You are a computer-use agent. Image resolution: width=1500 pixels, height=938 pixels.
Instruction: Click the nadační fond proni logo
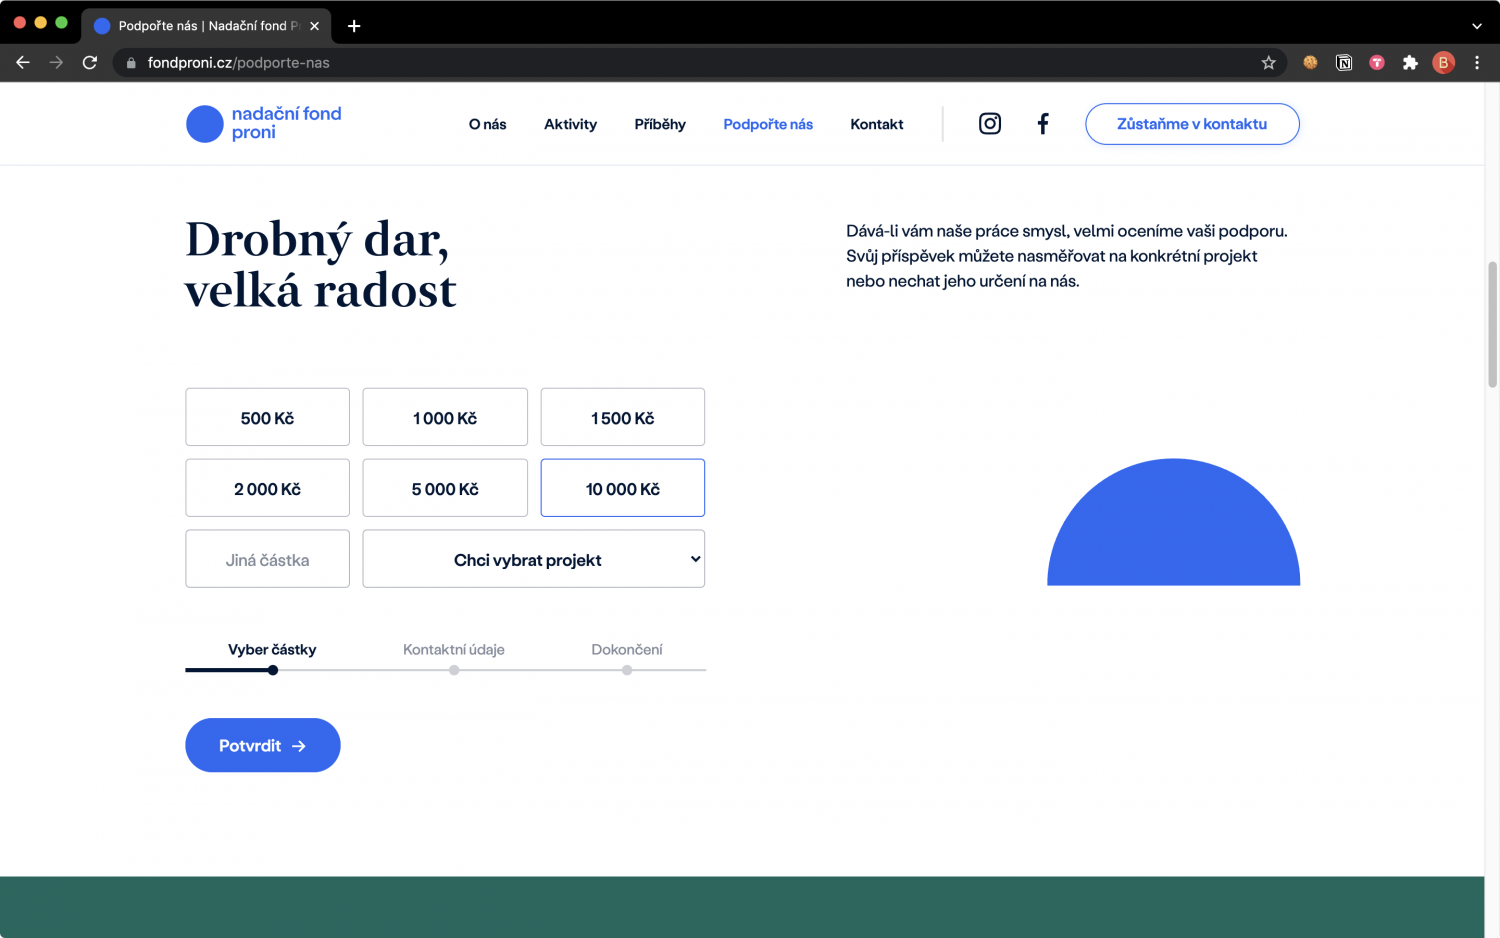pos(264,124)
